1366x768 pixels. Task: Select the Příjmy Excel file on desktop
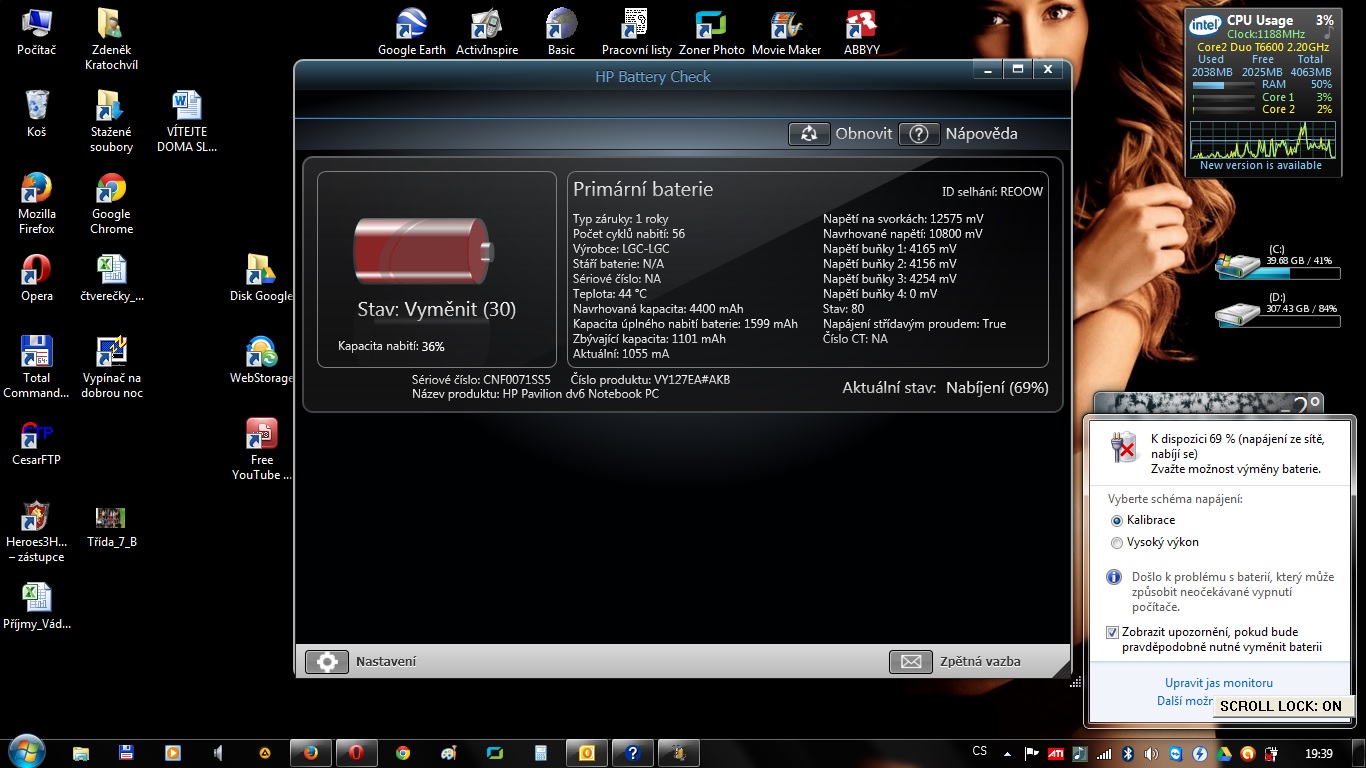click(36, 607)
